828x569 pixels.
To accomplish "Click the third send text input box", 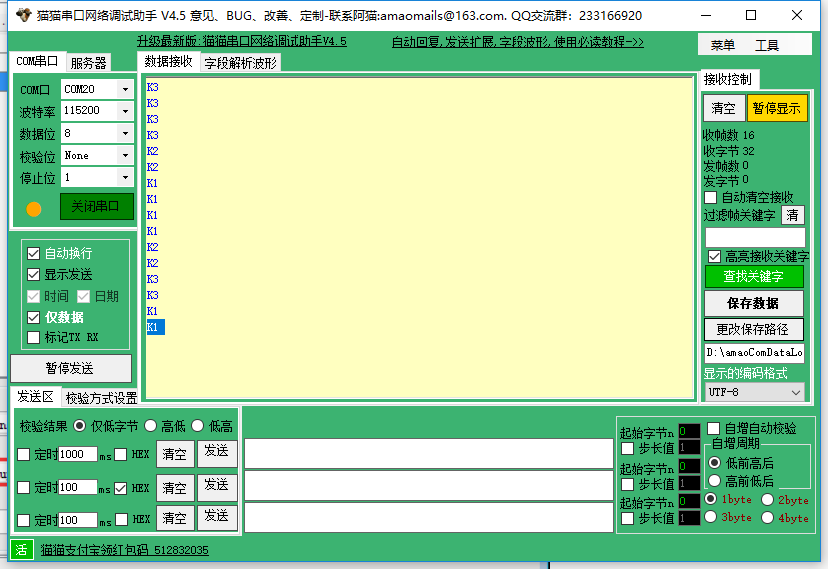I will tap(428, 518).
